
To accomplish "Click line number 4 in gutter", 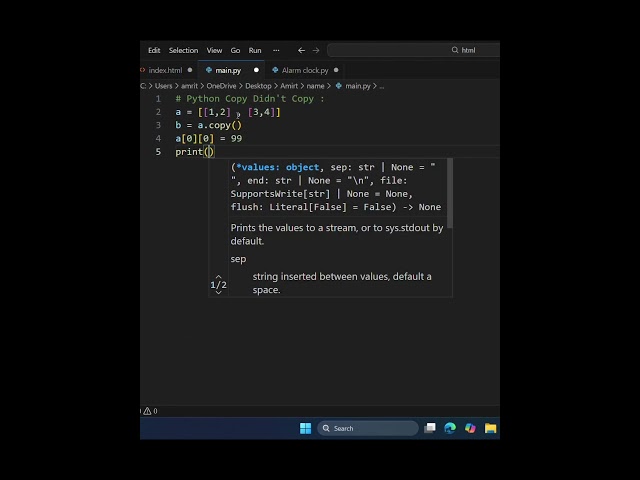I will point(158,138).
